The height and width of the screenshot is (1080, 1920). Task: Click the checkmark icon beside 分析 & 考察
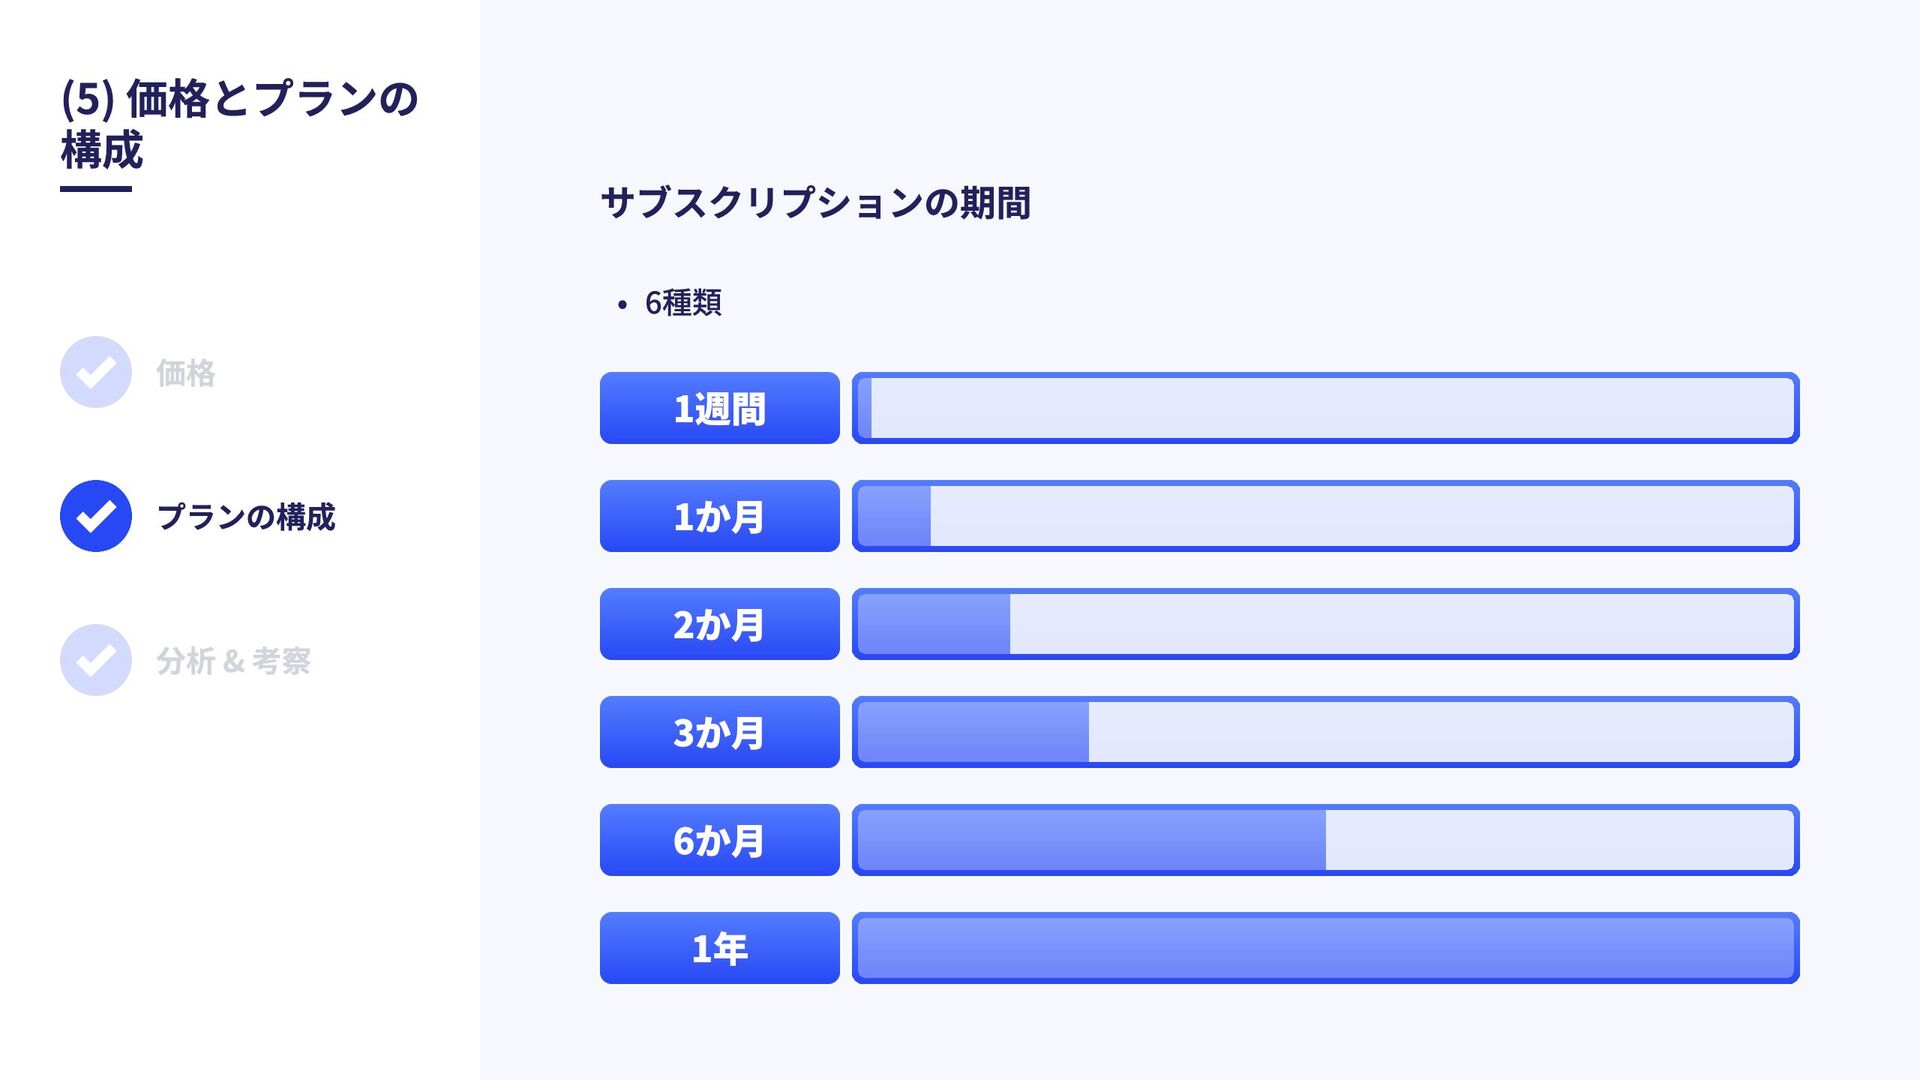pos(96,660)
